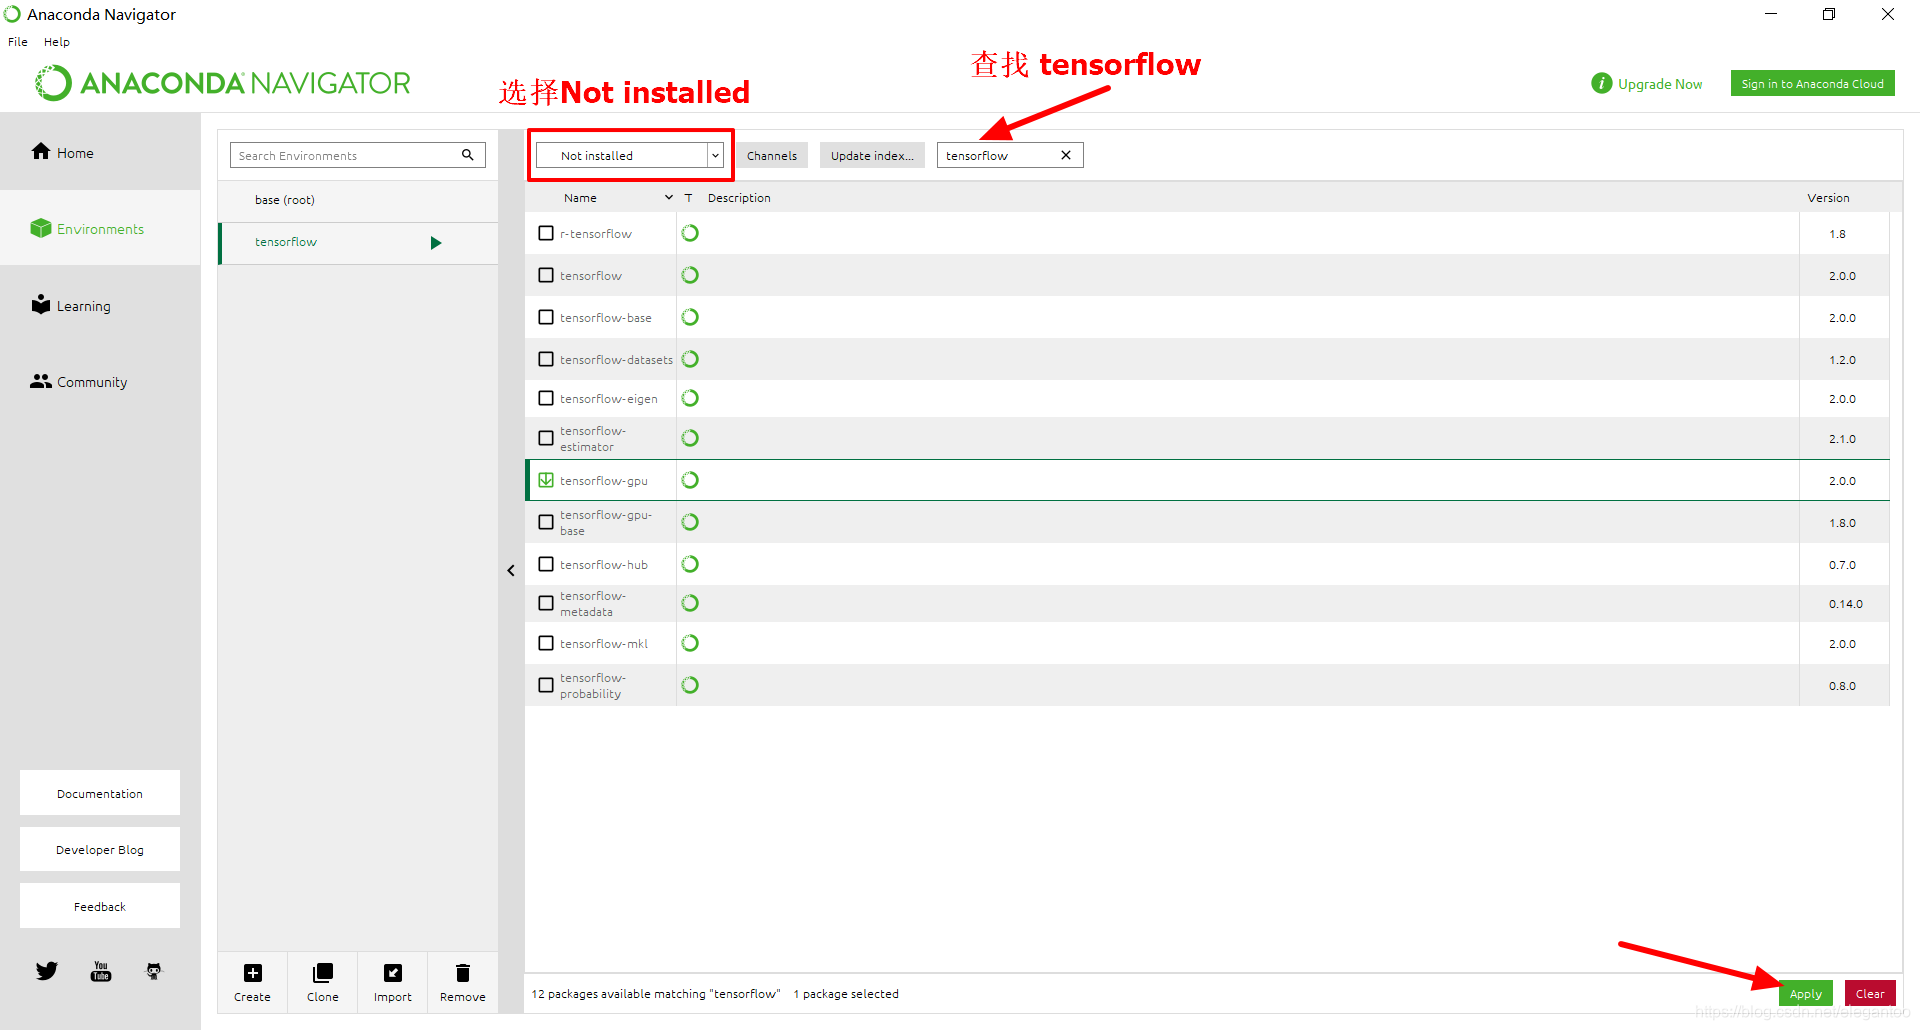Clear the tensorflow package search text
This screenshot has height=1030, width=1920.
pyautogui.click(x=1066, y=155)
